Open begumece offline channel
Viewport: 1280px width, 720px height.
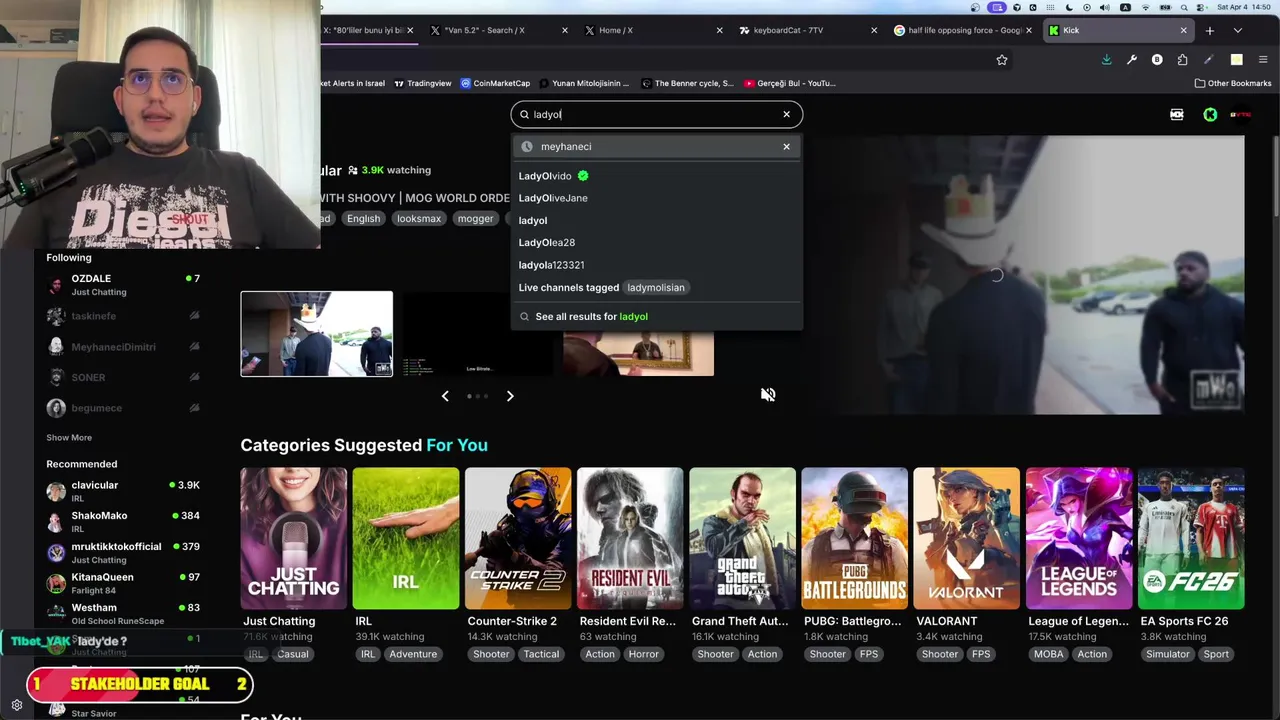point(123,408)
